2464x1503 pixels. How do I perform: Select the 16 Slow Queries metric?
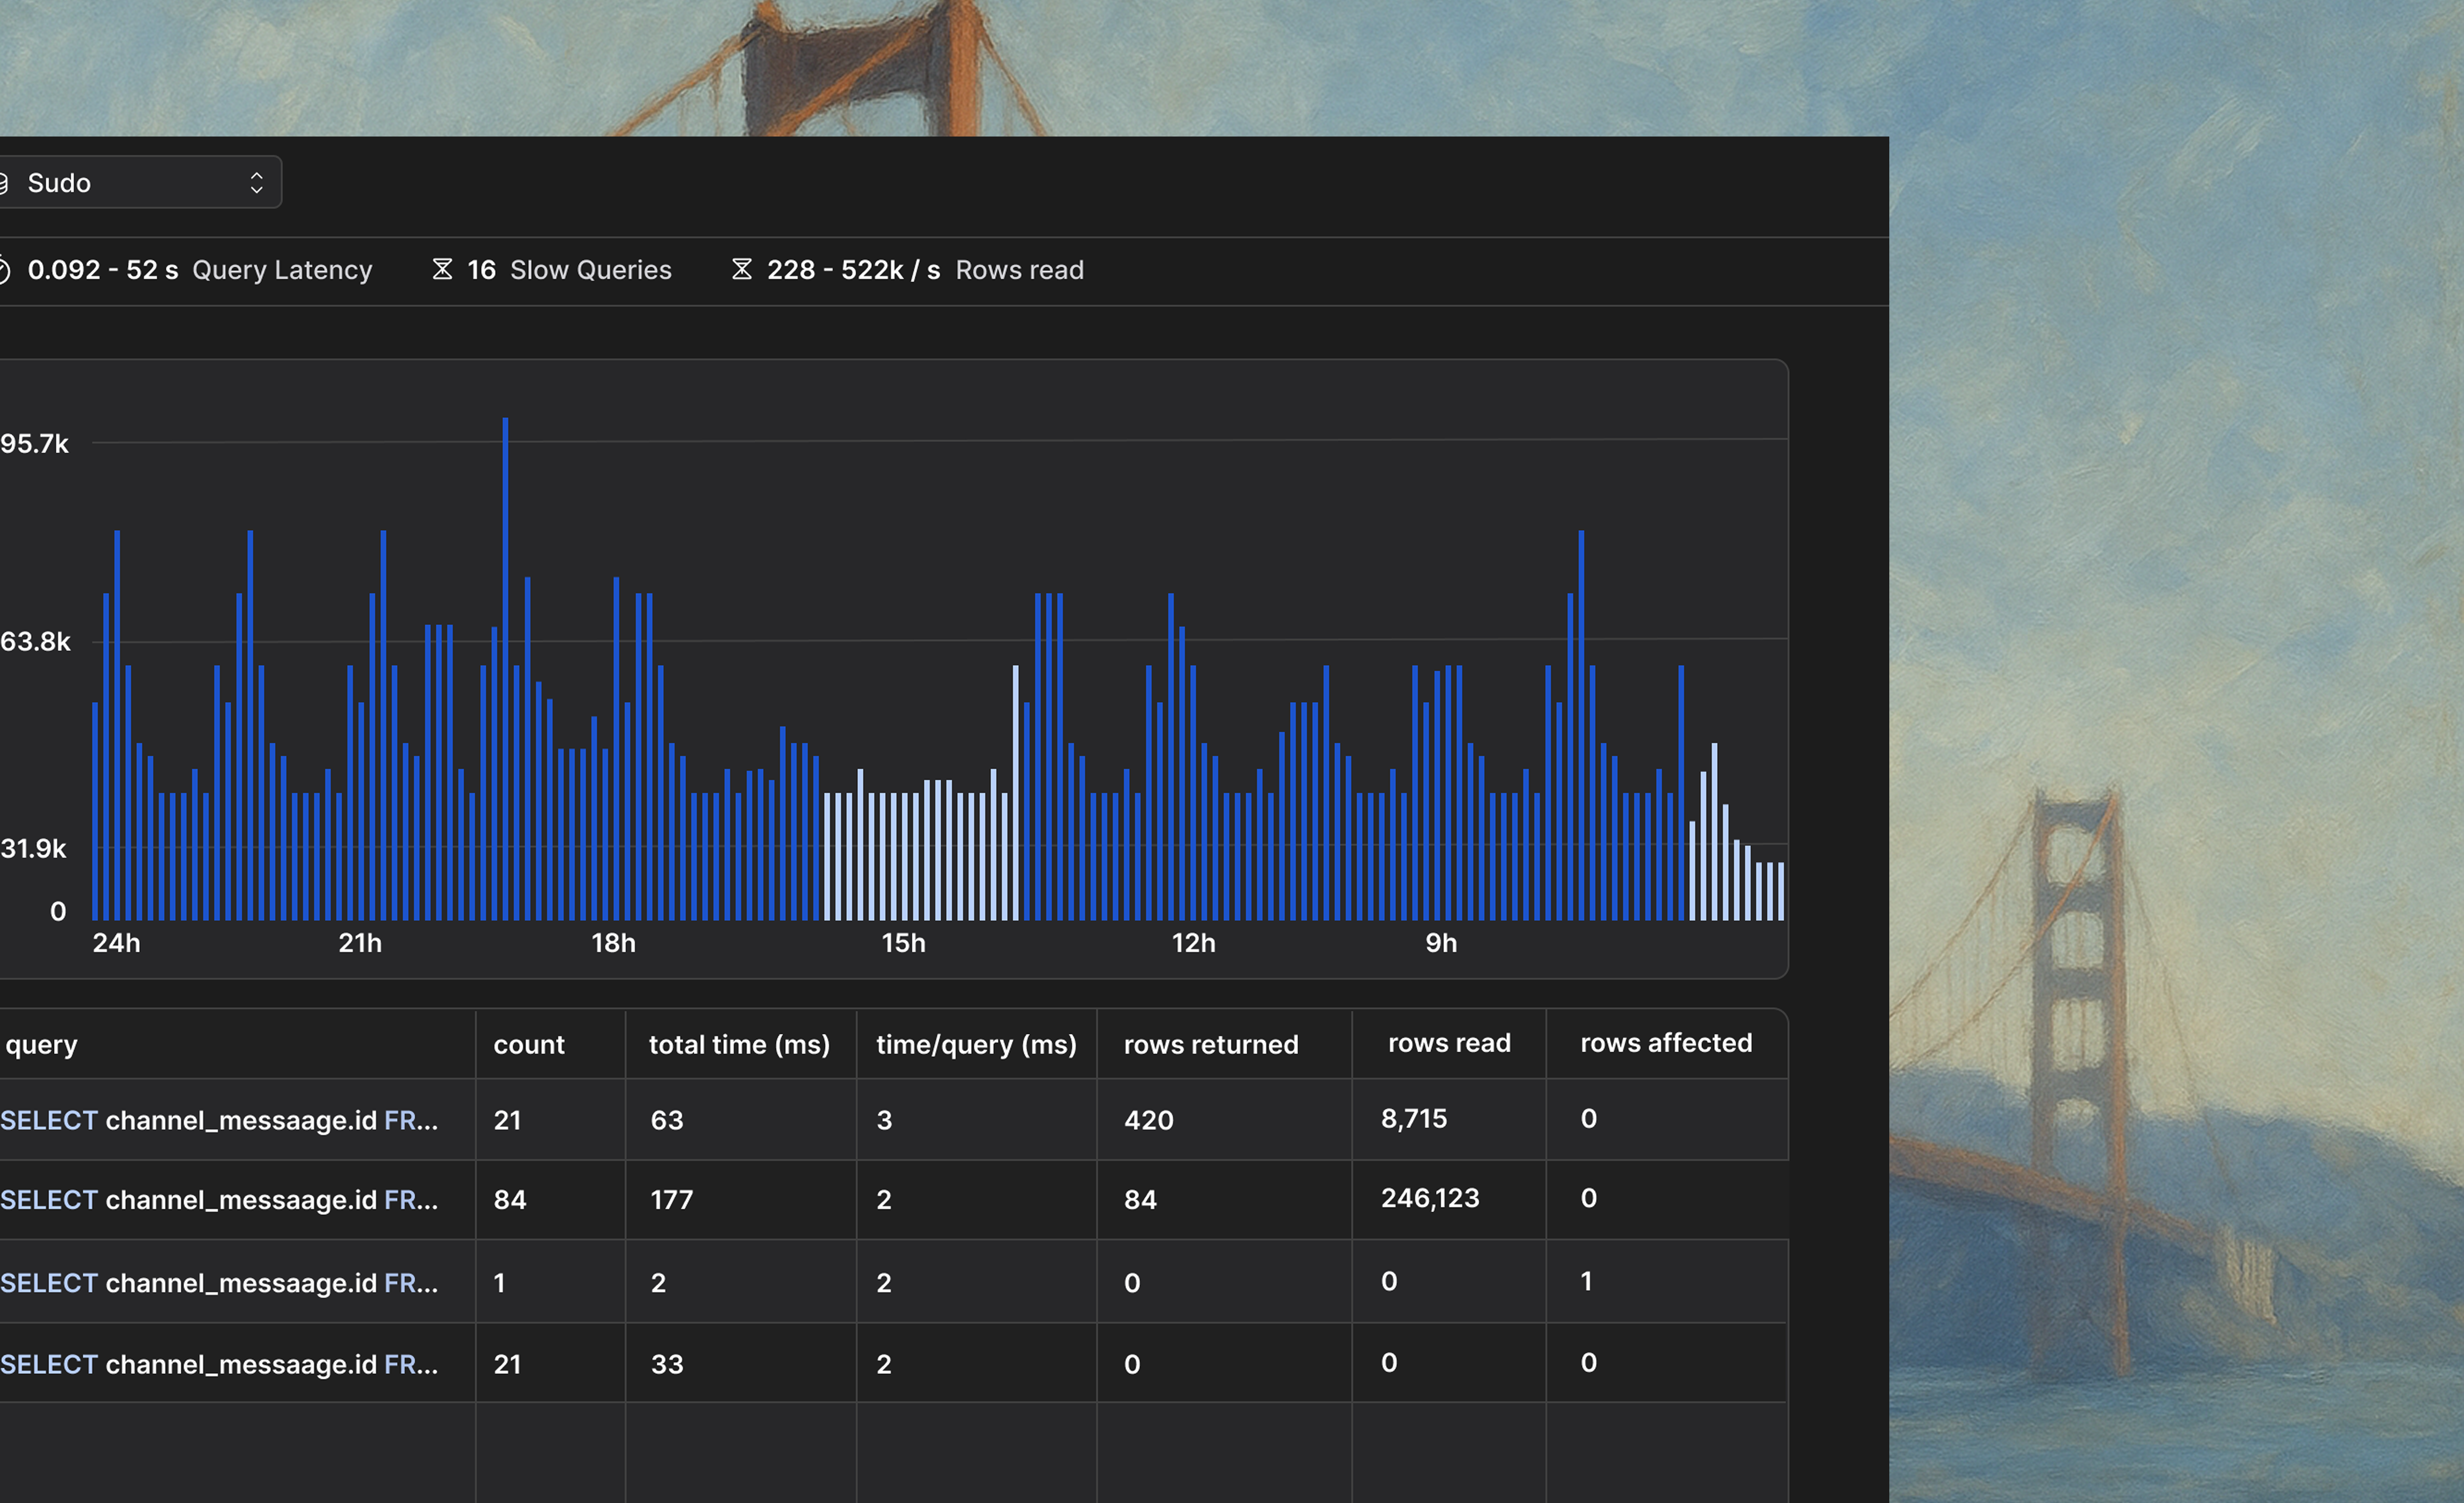tap(569, 270)
